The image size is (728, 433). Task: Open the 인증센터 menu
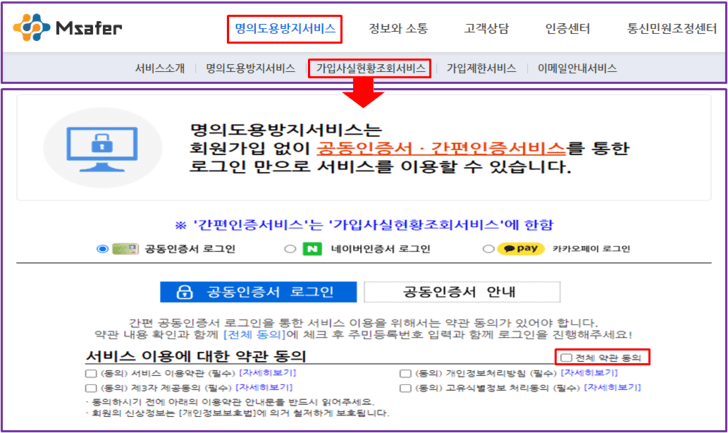(567, 29)
